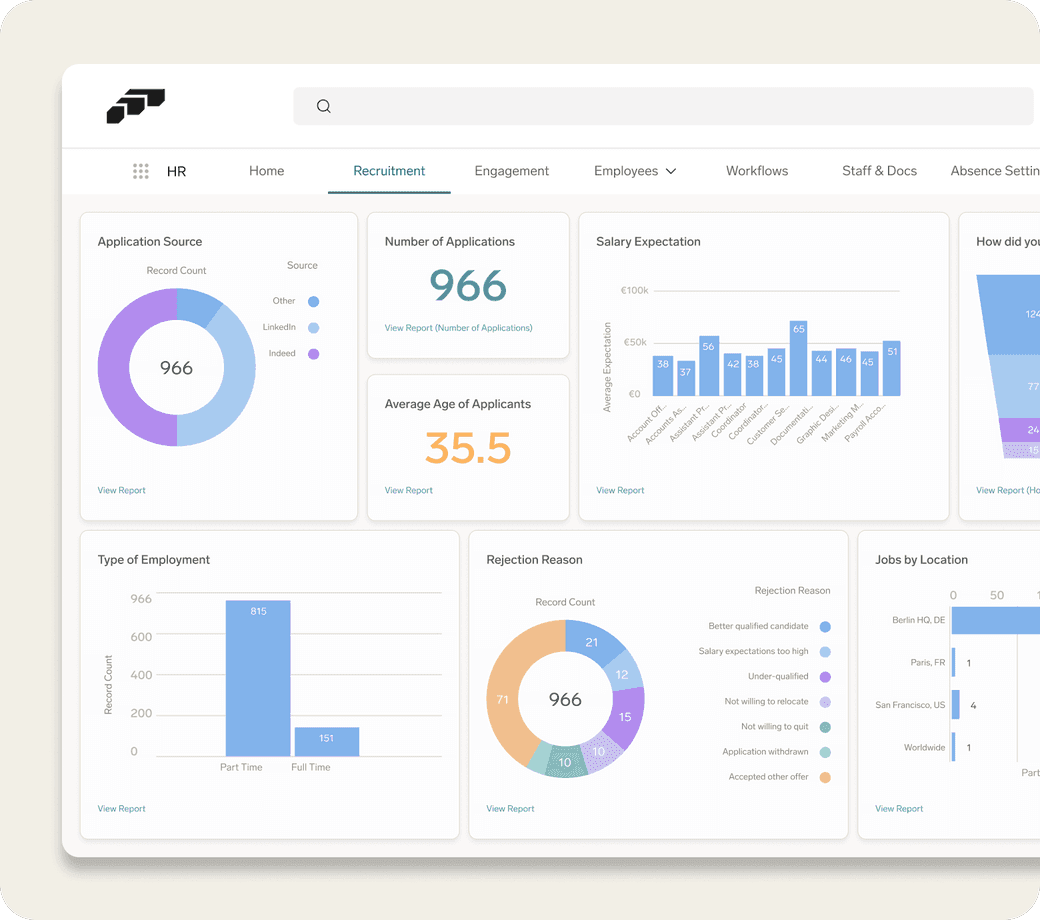This screenshot has height=920, width=1040.
Task: Expand the Employees dropdown chevron
Action: [x=671, y=171]
